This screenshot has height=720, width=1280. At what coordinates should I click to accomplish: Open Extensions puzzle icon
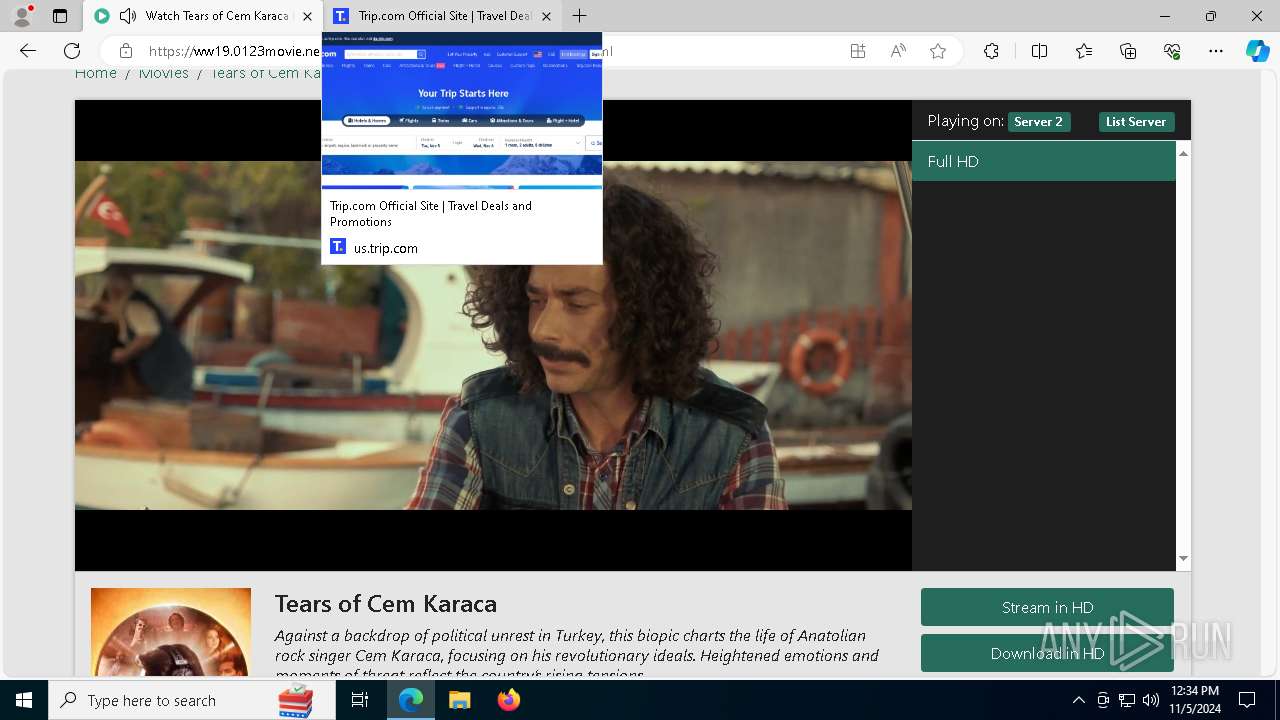point(991,51)
